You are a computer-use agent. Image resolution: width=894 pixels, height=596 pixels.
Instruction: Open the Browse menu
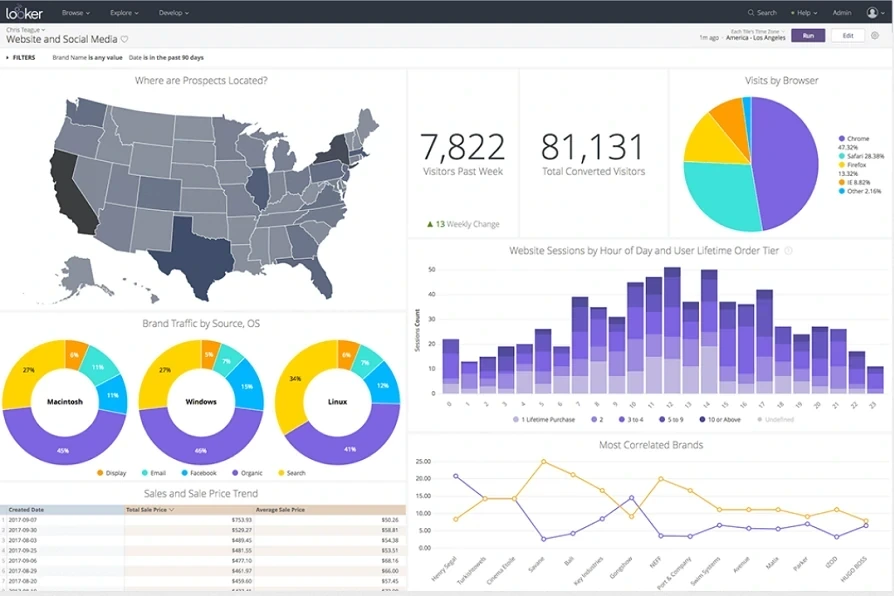[73, 12]
